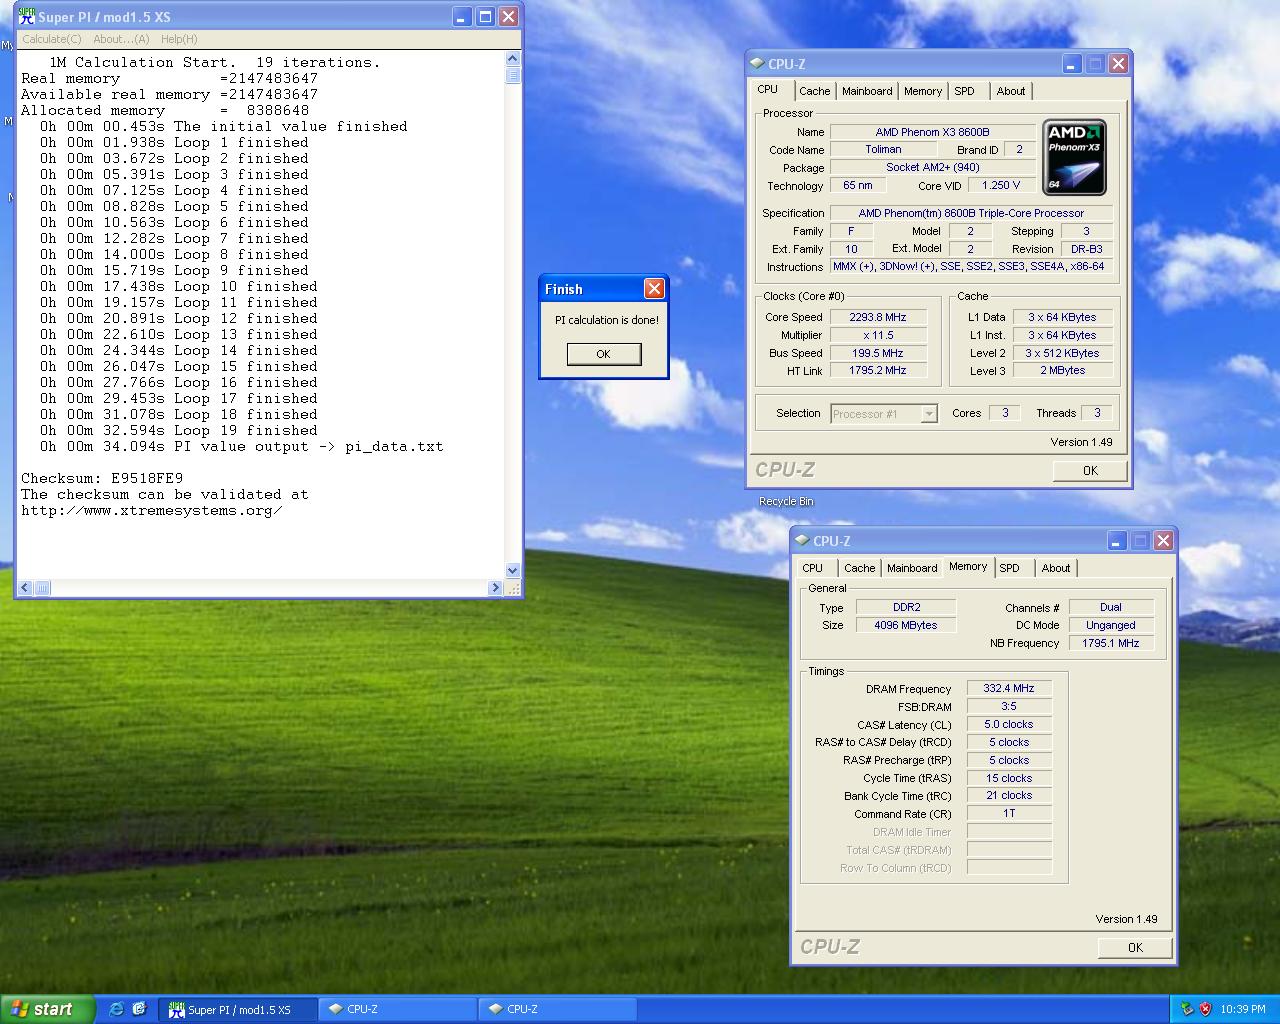The image size is (1280, 1024).
Task: Switch to Mainboard tab in upper CPU-Z
Action: 867,91
